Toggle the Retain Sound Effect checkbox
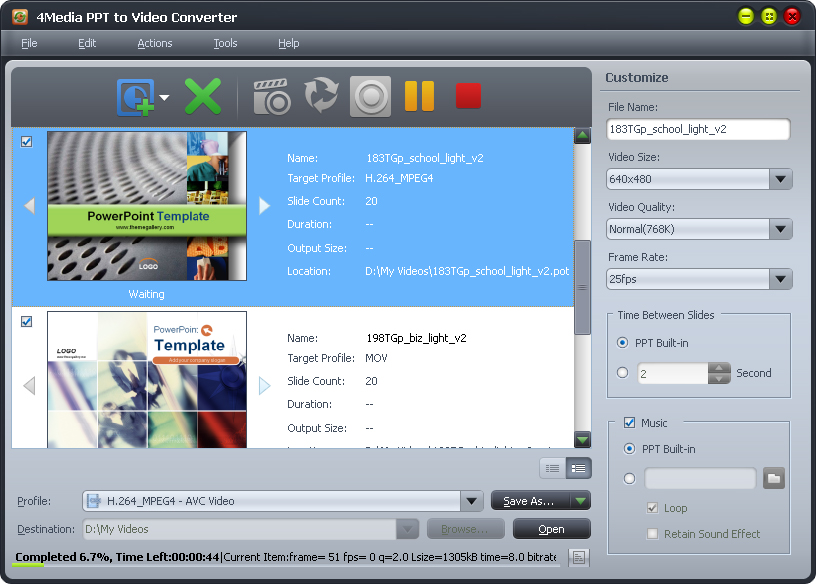This screenshot has height=584, width=816. click(x=652, y=534)
